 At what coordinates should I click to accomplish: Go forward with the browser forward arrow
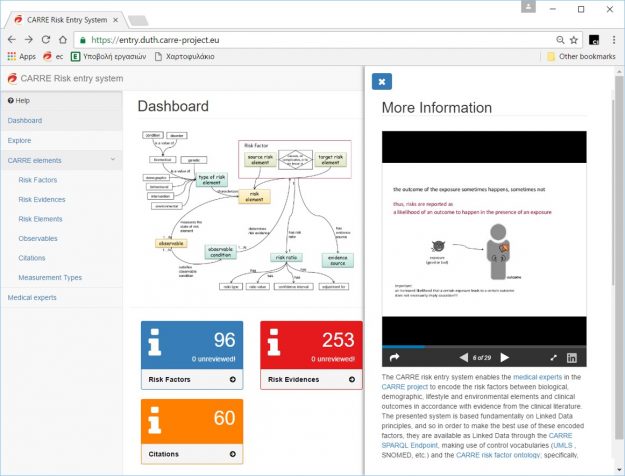tap(29, 40)
